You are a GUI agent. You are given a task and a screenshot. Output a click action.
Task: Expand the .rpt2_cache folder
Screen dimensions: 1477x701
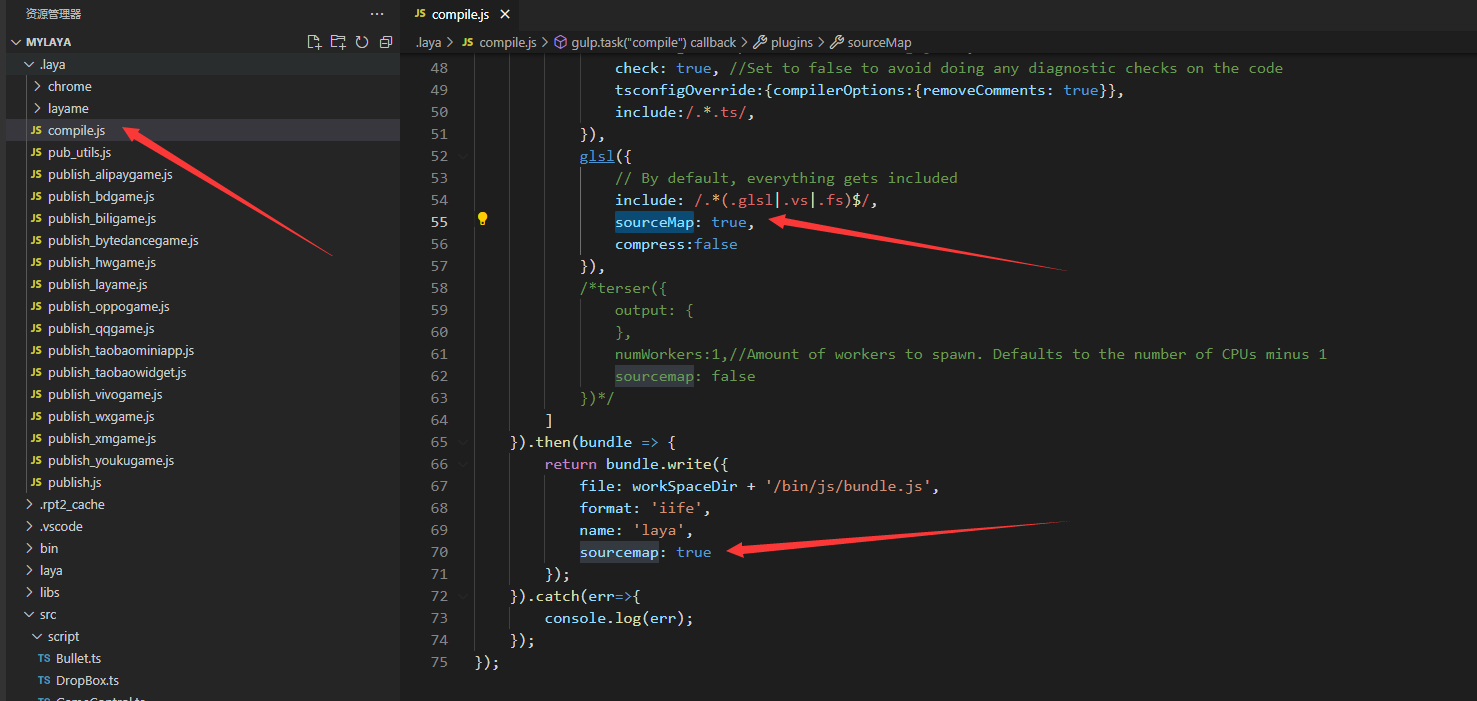pyautogui.click(x=30, y=504)
